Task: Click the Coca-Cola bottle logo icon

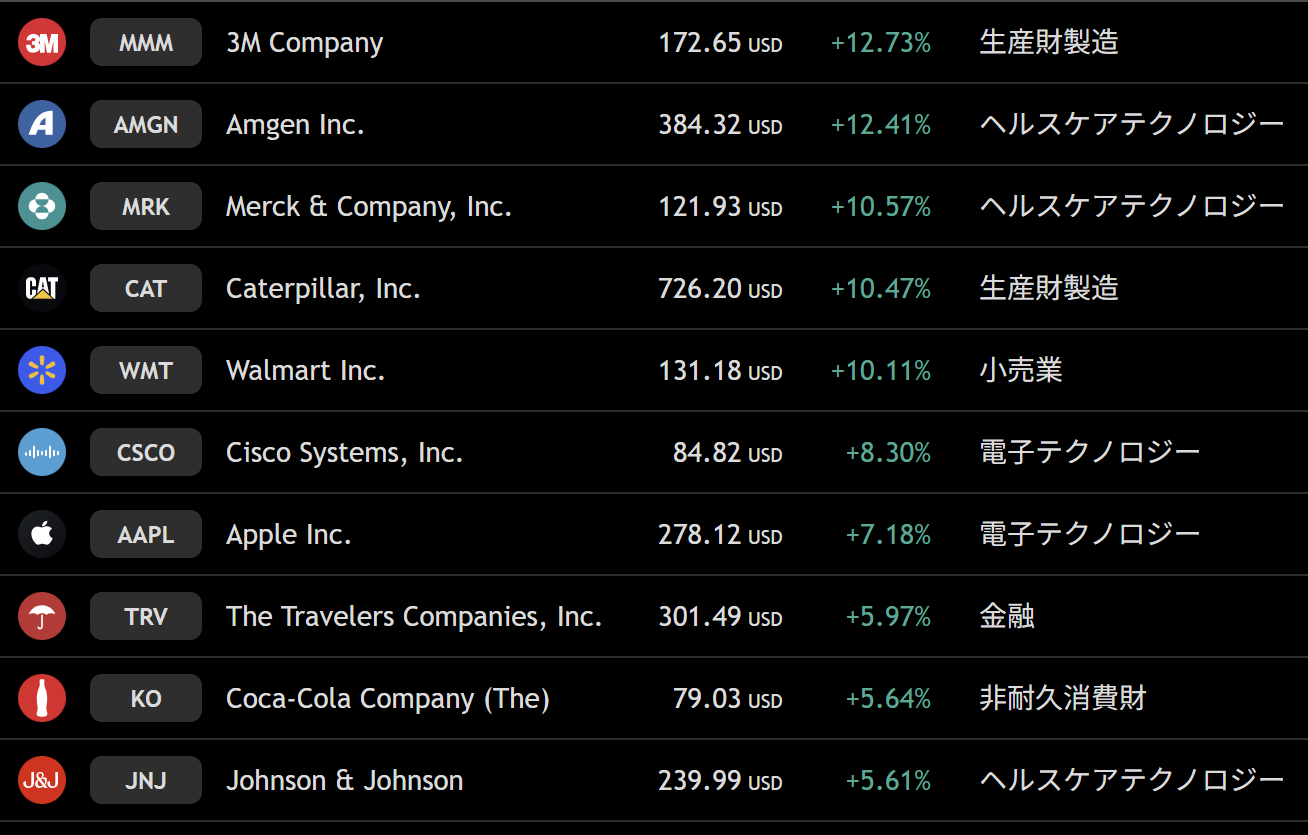Action: tap(42, 699)
